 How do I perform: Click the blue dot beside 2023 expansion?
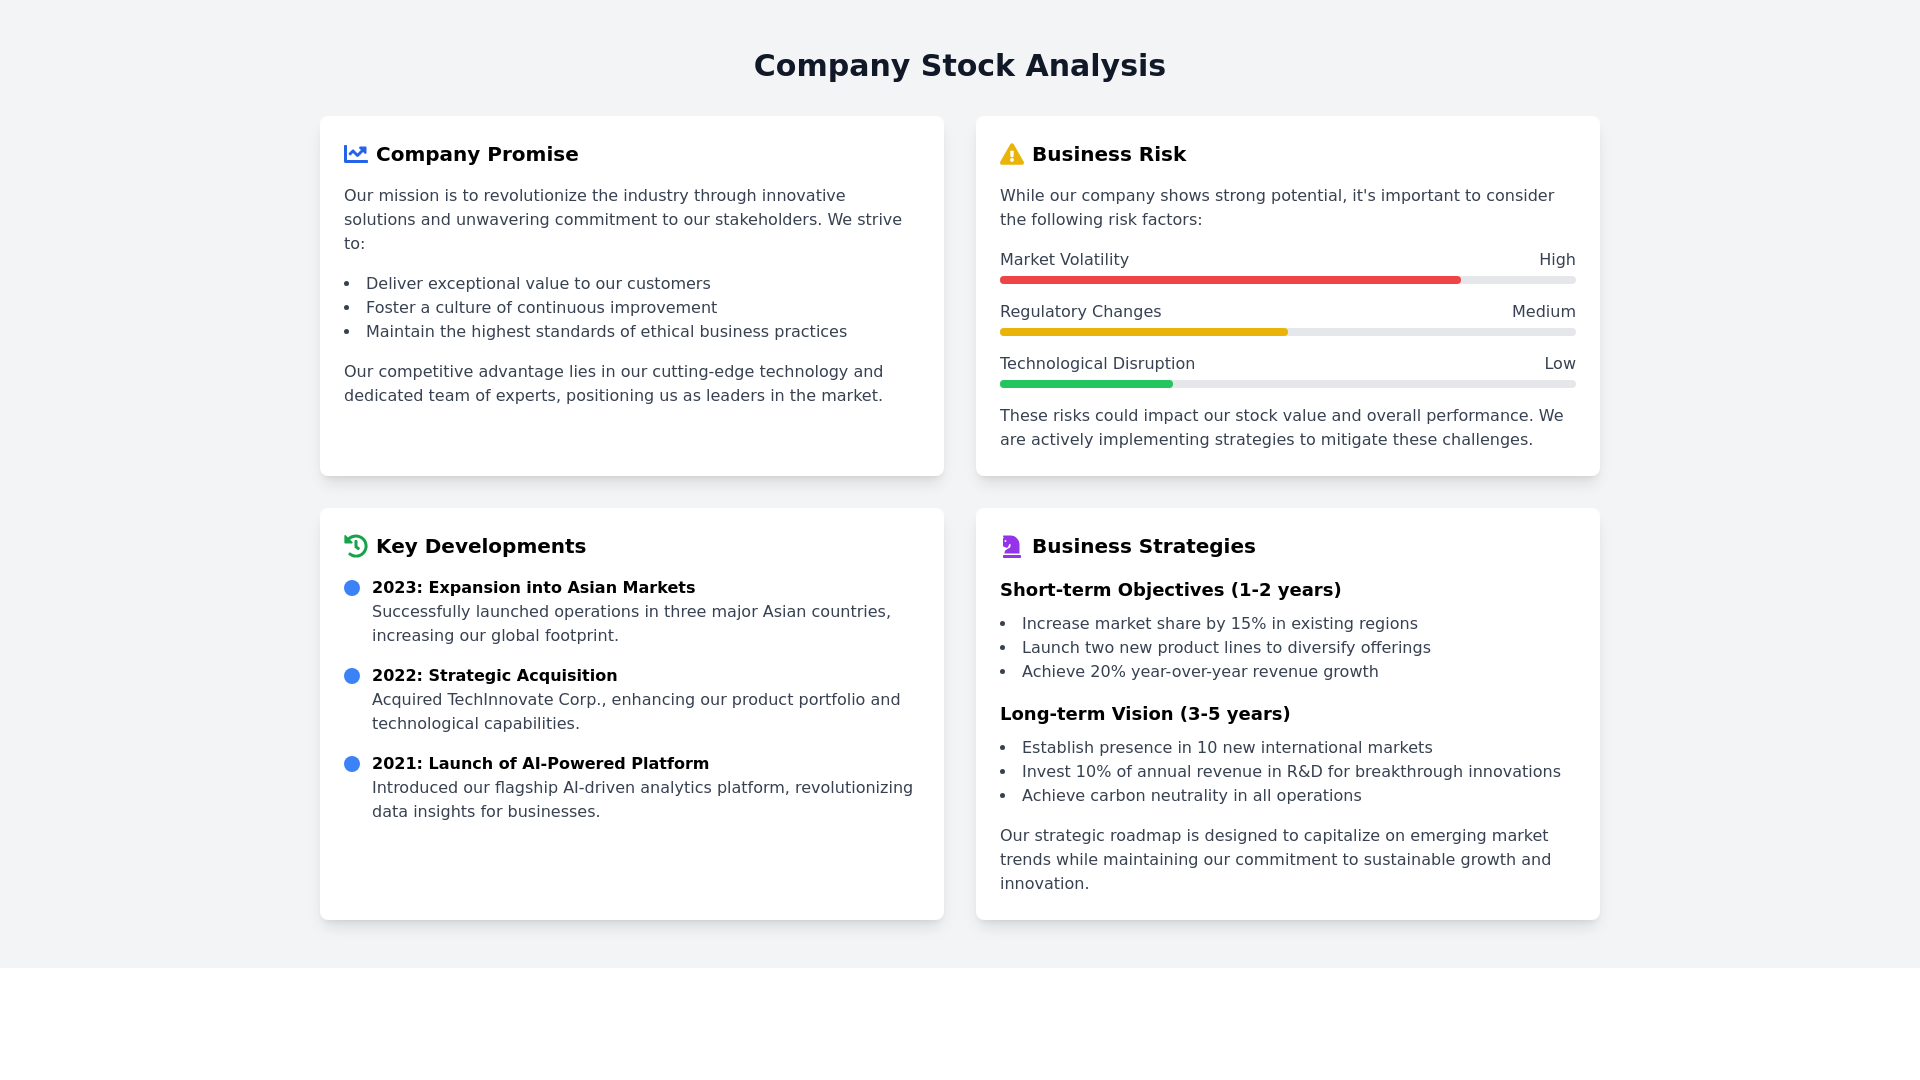352,588
